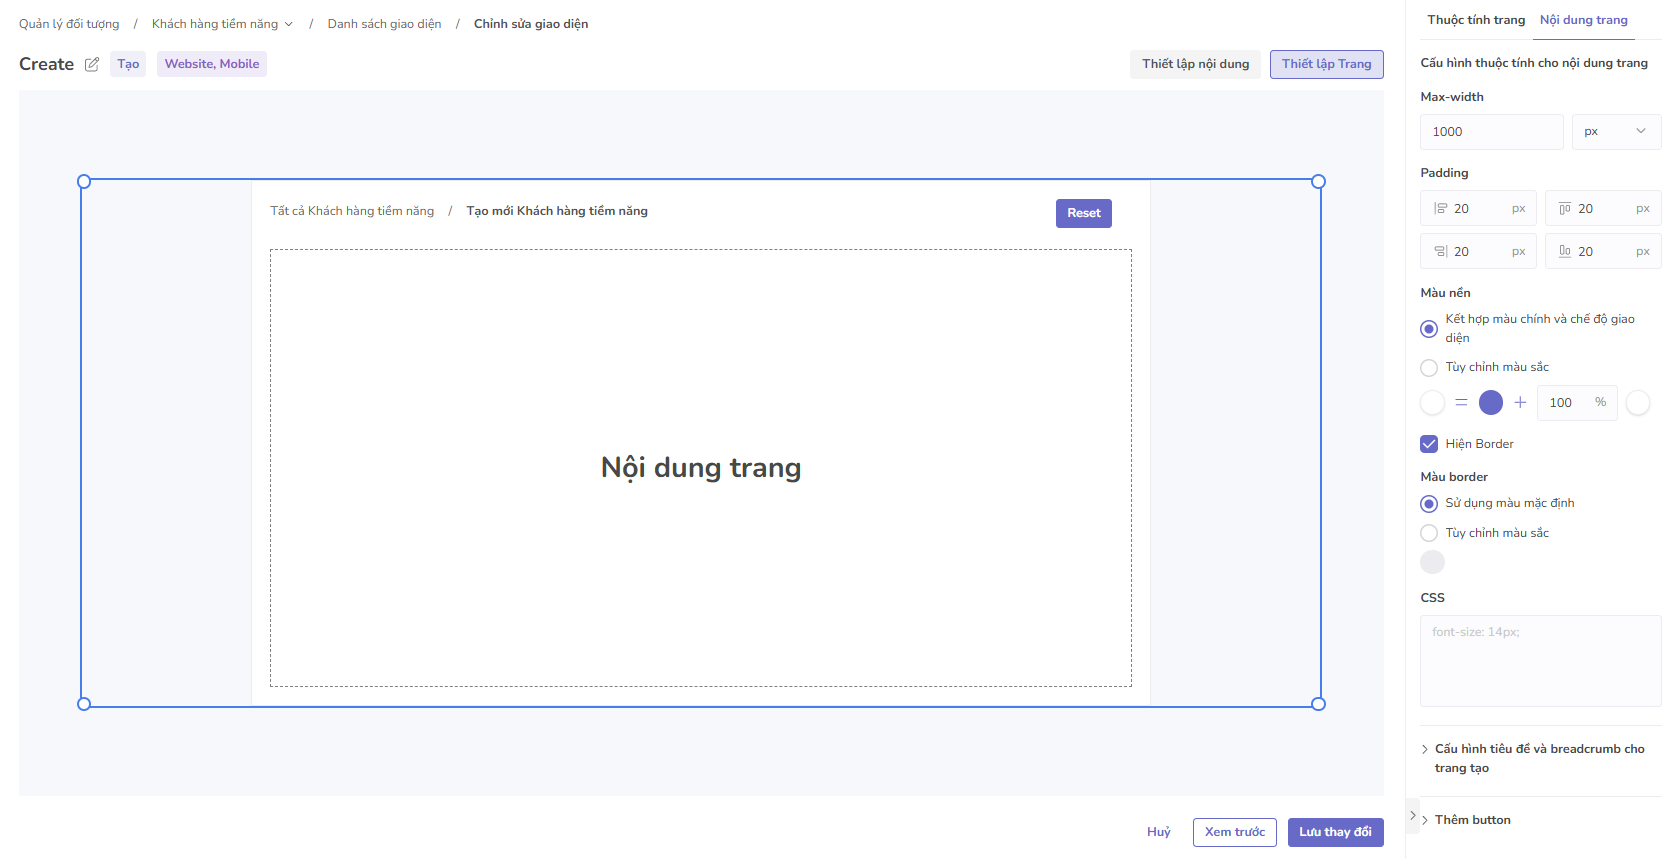
Task: Expand 'Cấu hình tiêu đề và breadcrumb cho trang tạo'
Action: pos(1540,759)
